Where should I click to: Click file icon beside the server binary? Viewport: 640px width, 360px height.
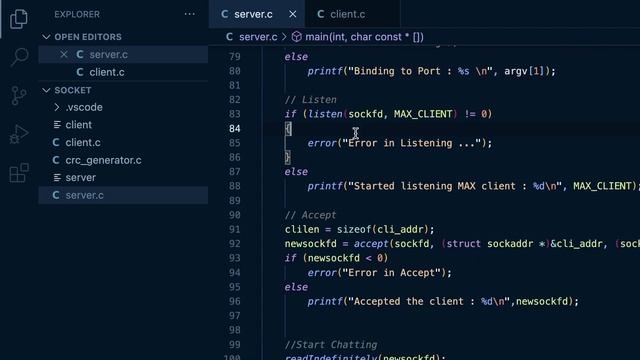(x=57, y=178)
